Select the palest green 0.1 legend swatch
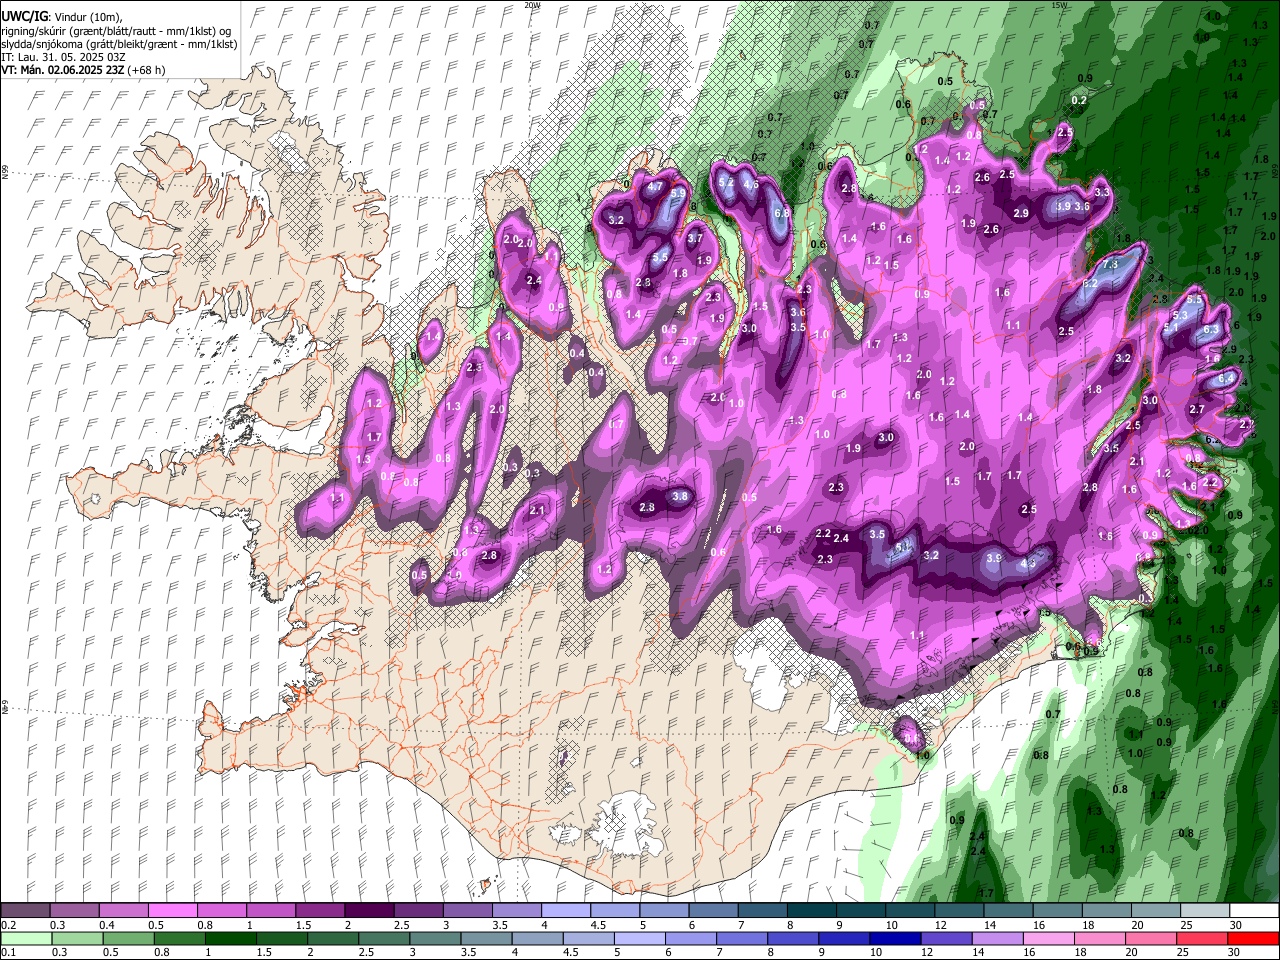This screenshot has width=1280, height=960. point(25,938)
